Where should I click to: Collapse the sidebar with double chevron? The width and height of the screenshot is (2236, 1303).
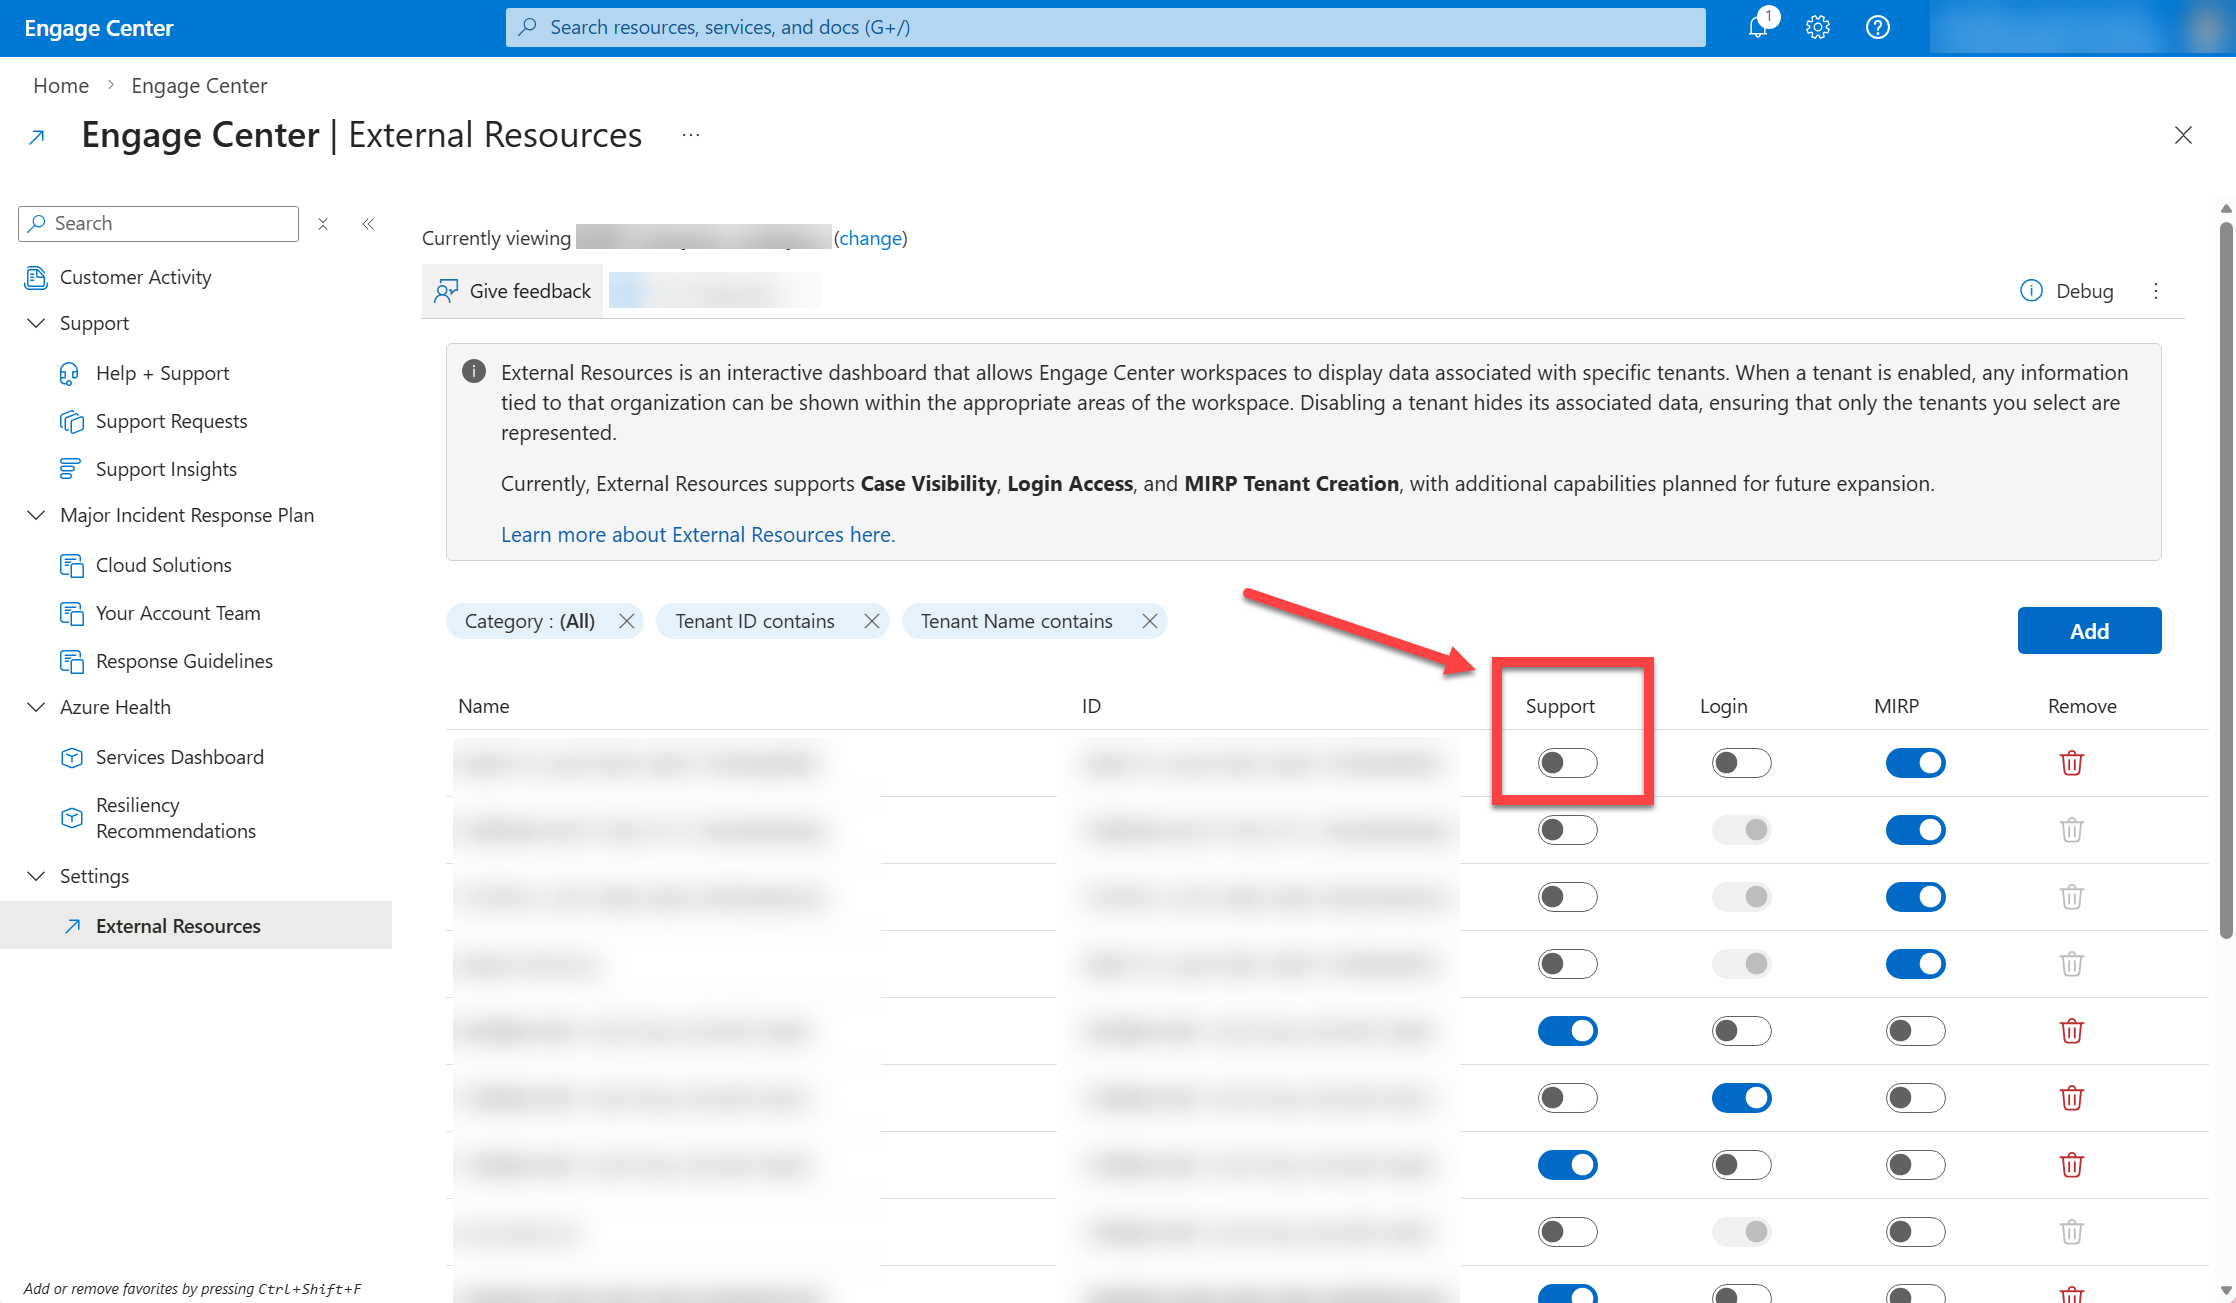[368, 224]
